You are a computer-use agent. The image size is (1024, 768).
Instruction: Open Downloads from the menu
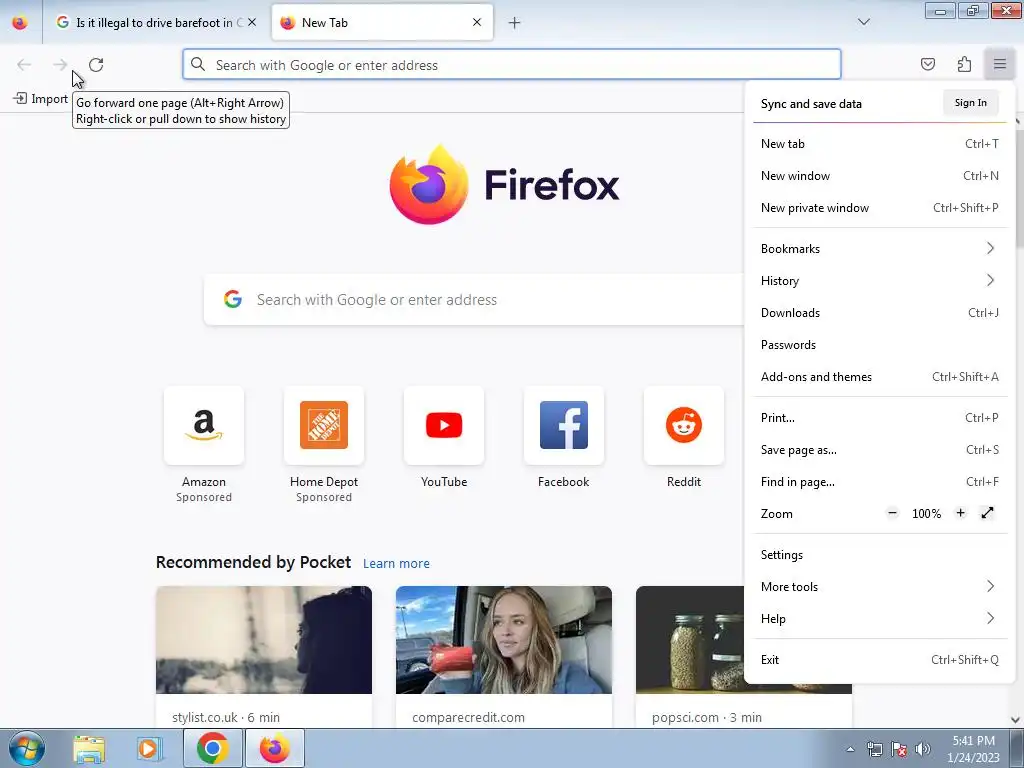coord(880,313)
